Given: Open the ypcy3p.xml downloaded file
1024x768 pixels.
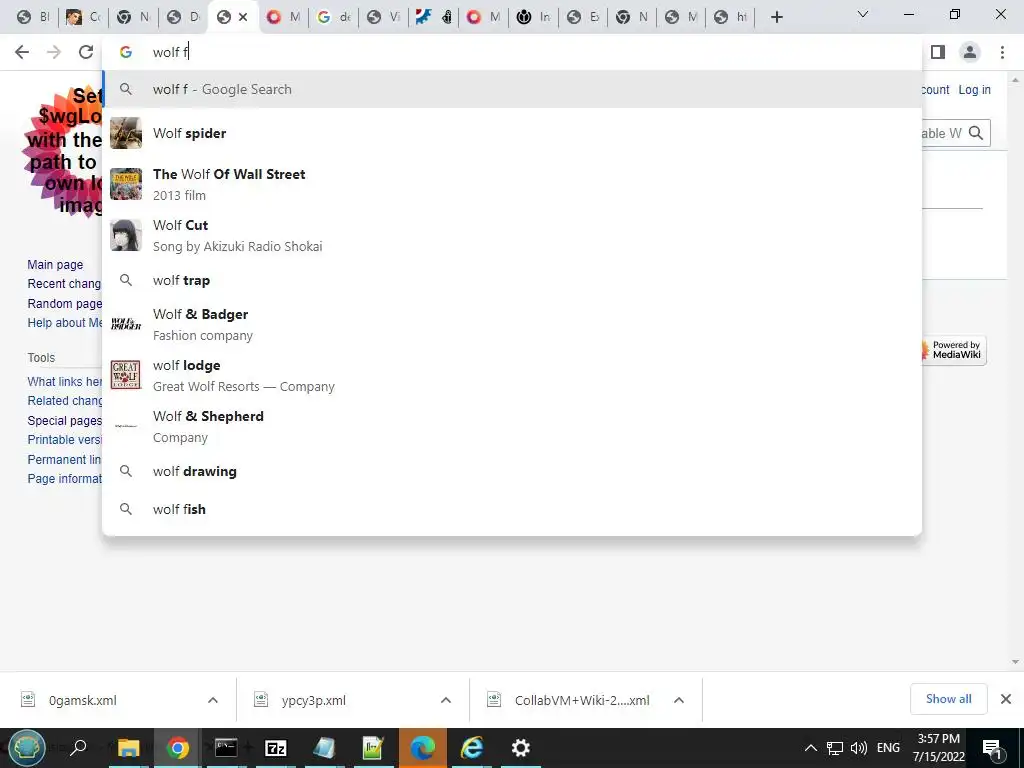Looking at the screenshot, I should [x=313, y=700].
